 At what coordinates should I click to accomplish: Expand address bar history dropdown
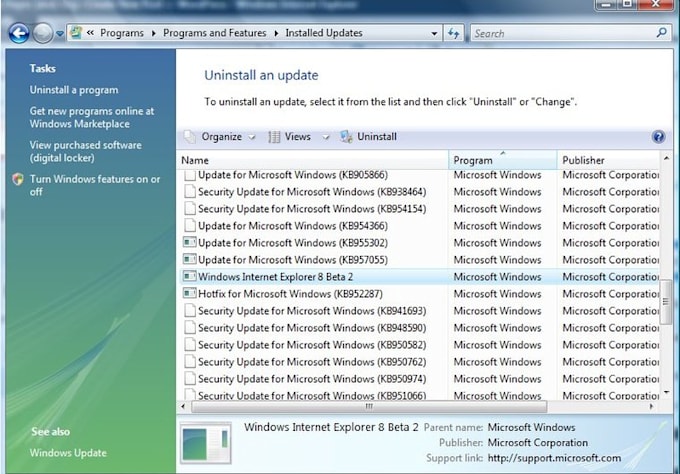point(434,33)
